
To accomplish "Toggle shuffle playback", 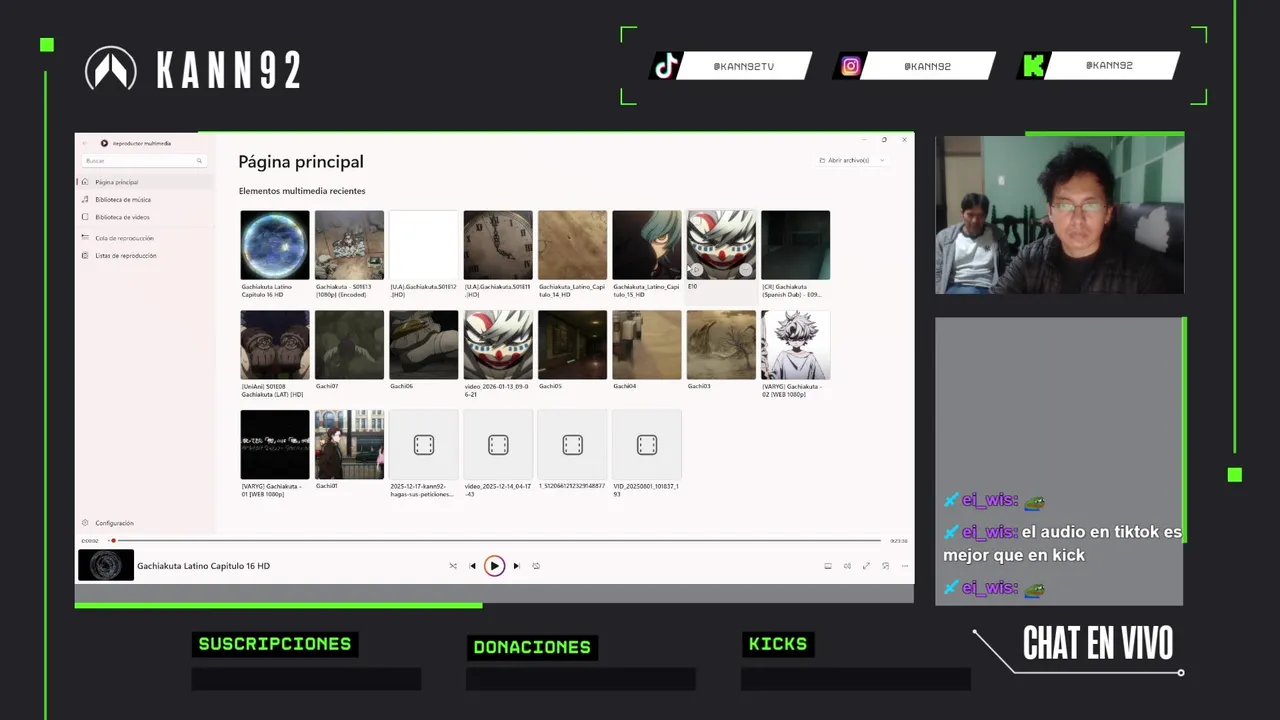I will point(453,566).
